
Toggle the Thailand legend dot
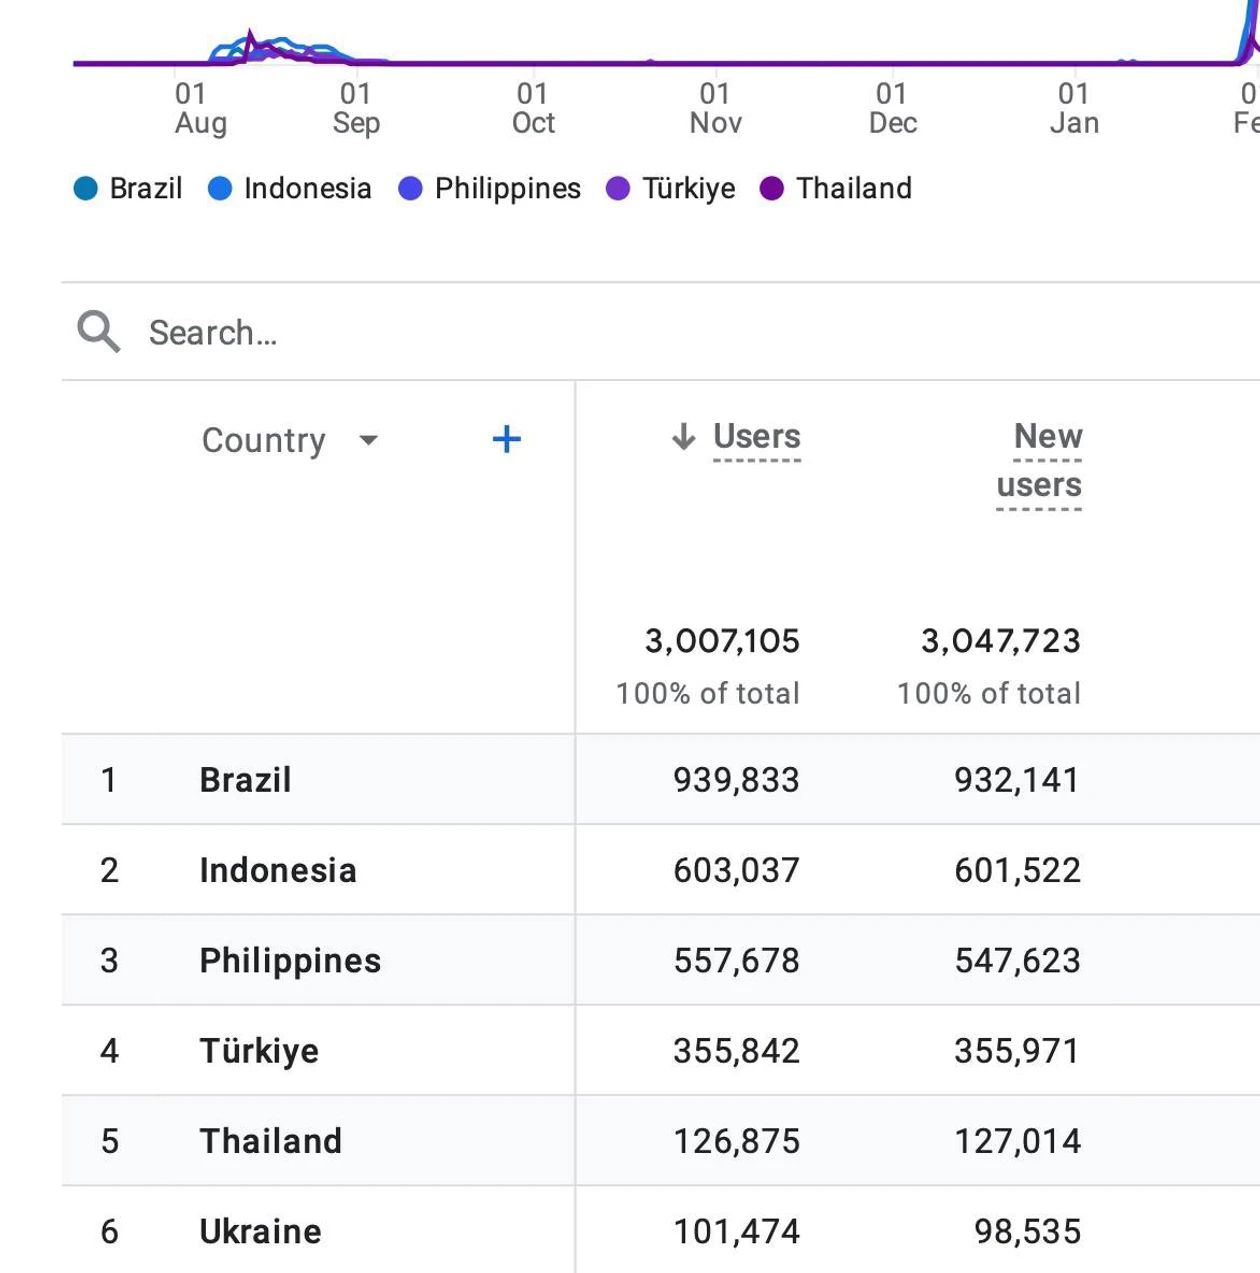(771, 188)
